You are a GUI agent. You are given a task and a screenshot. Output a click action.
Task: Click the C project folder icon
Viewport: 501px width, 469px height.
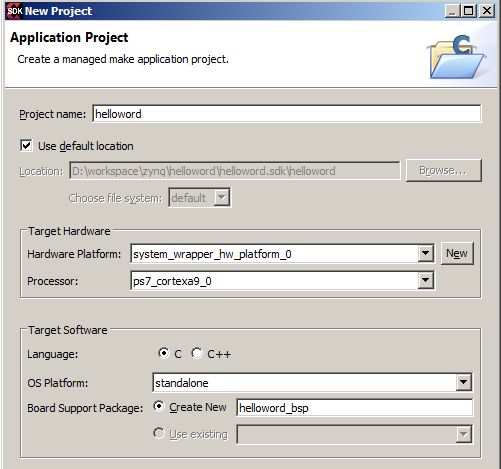click(x=456, y=57)
